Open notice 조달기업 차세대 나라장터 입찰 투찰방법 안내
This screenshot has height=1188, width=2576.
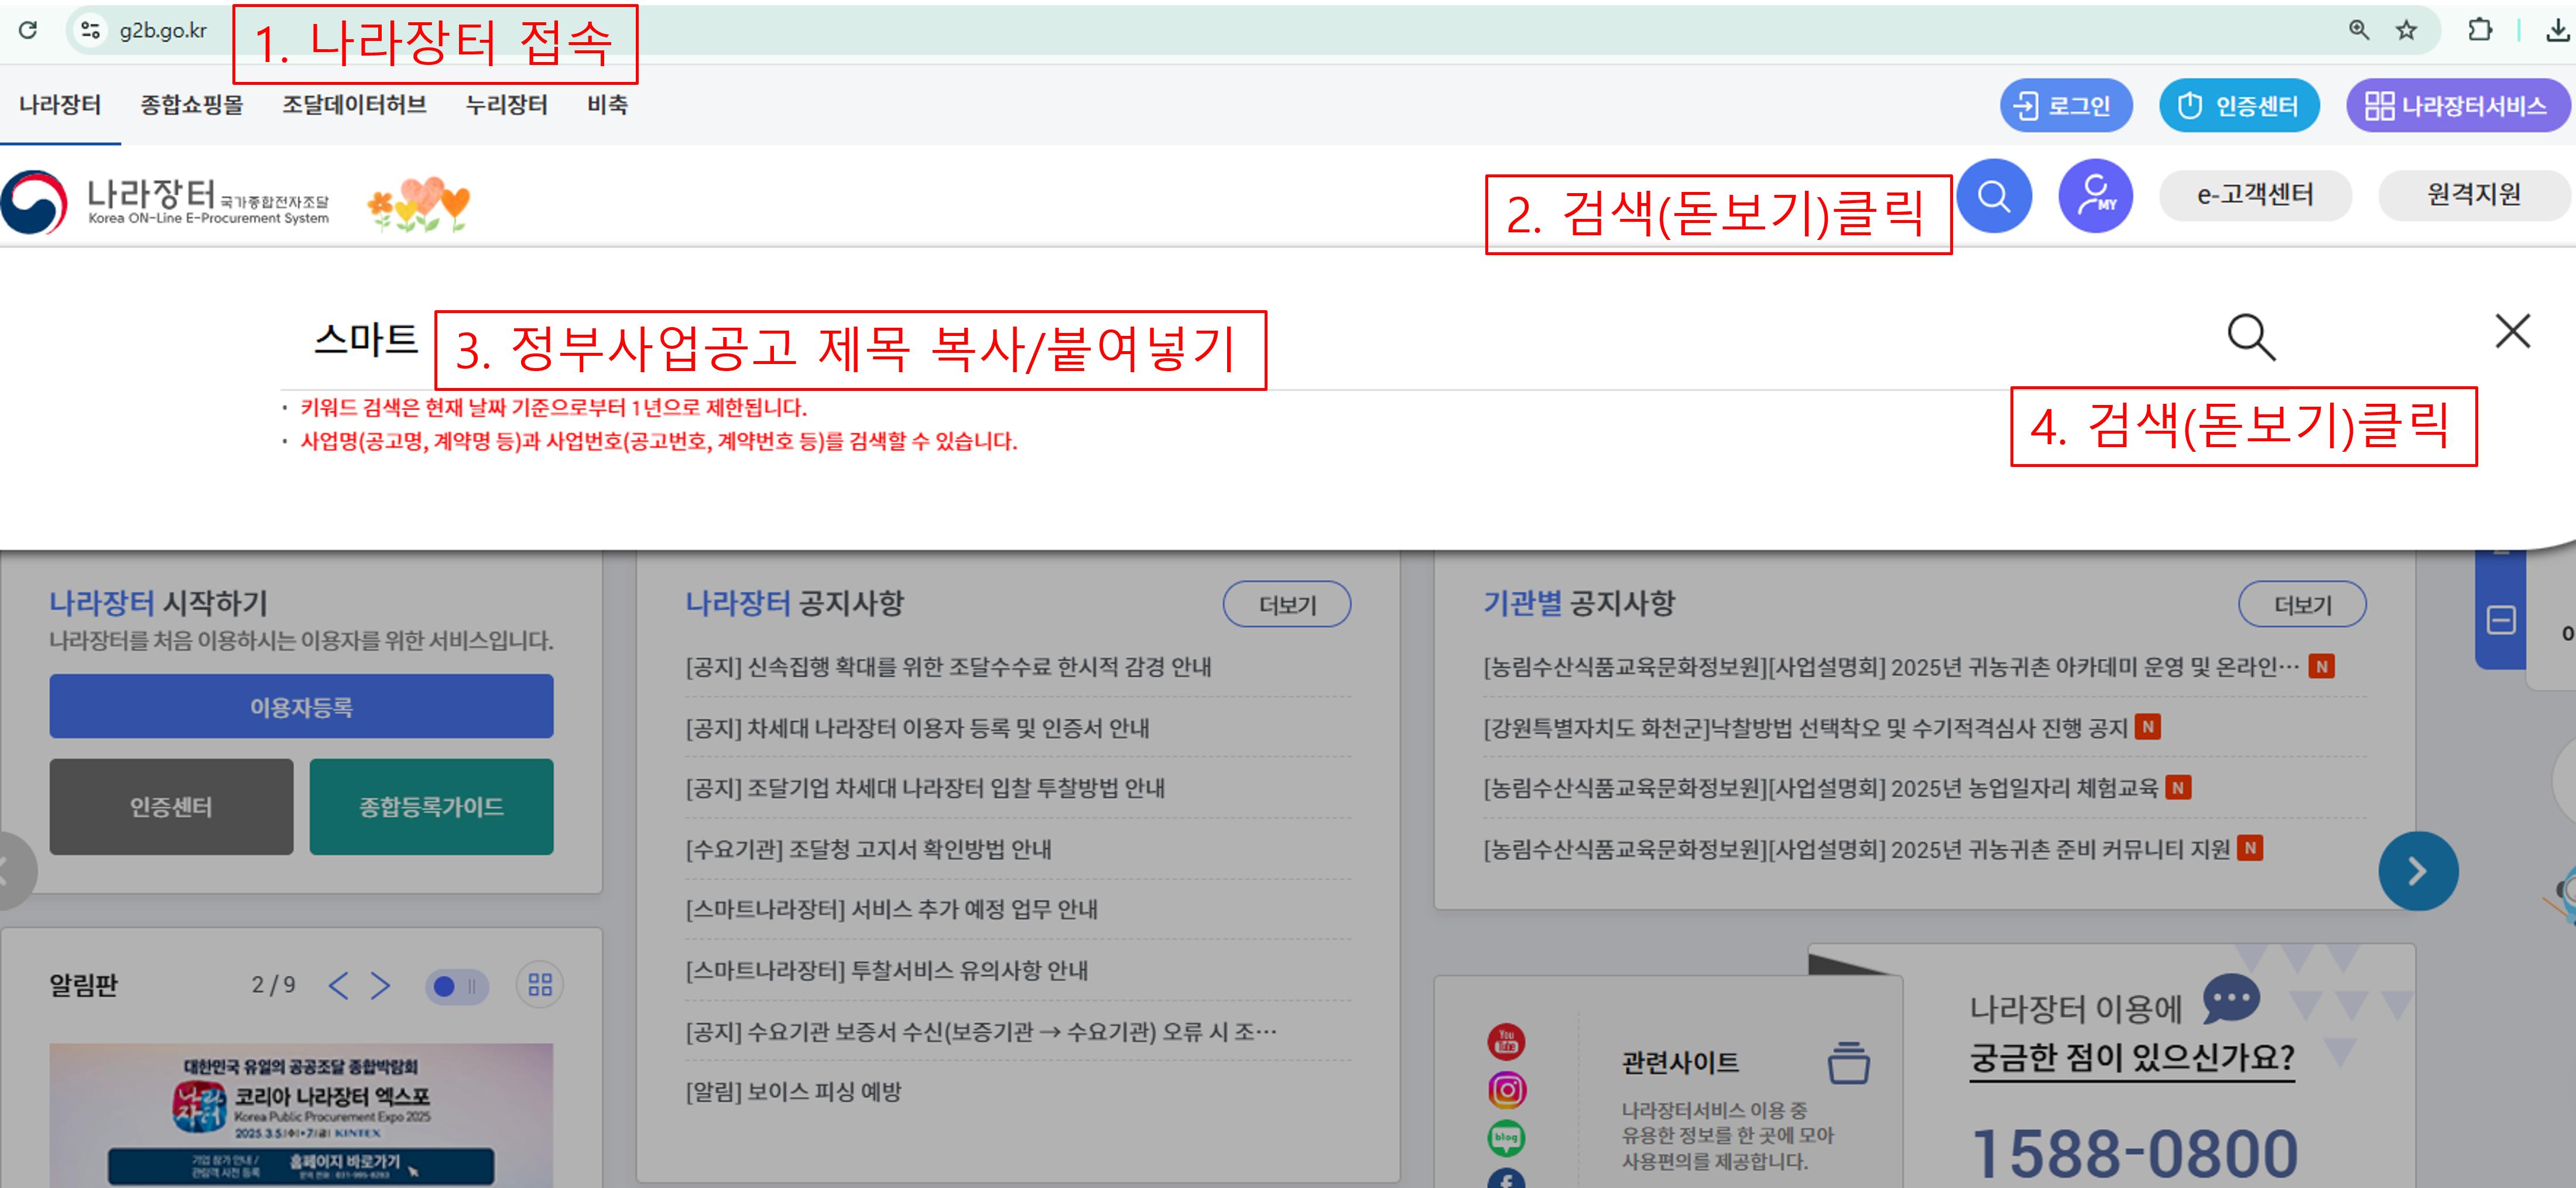pos(925,788)
